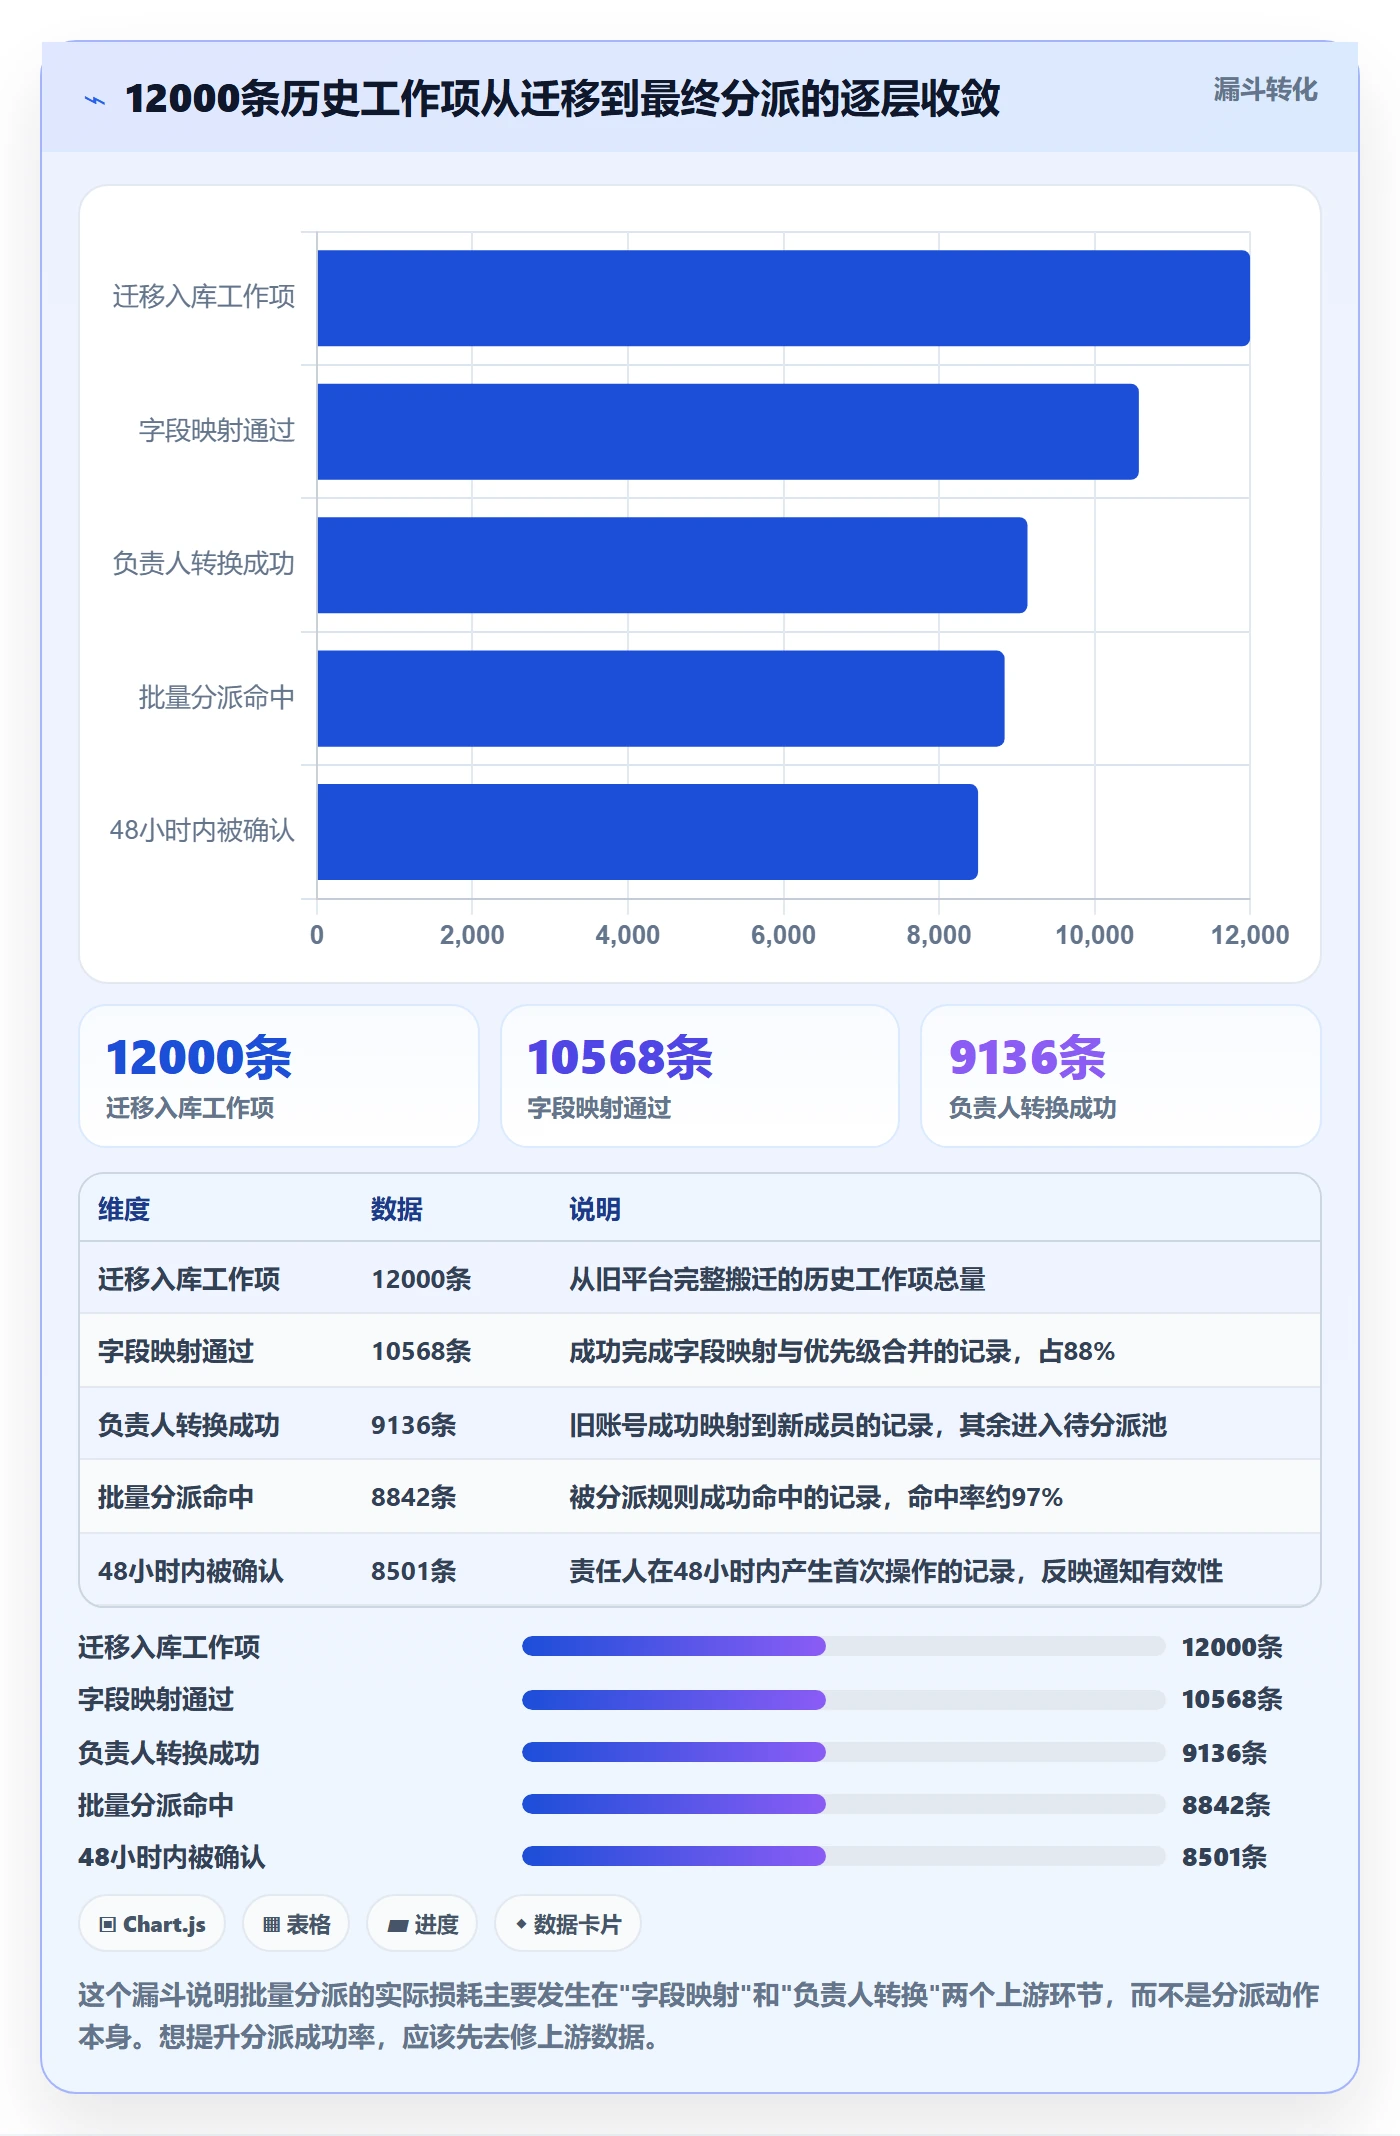Click the chart bar for 字段映射通过
Viewport: 1400px width, 2136px height.
[x=728, y=432]
